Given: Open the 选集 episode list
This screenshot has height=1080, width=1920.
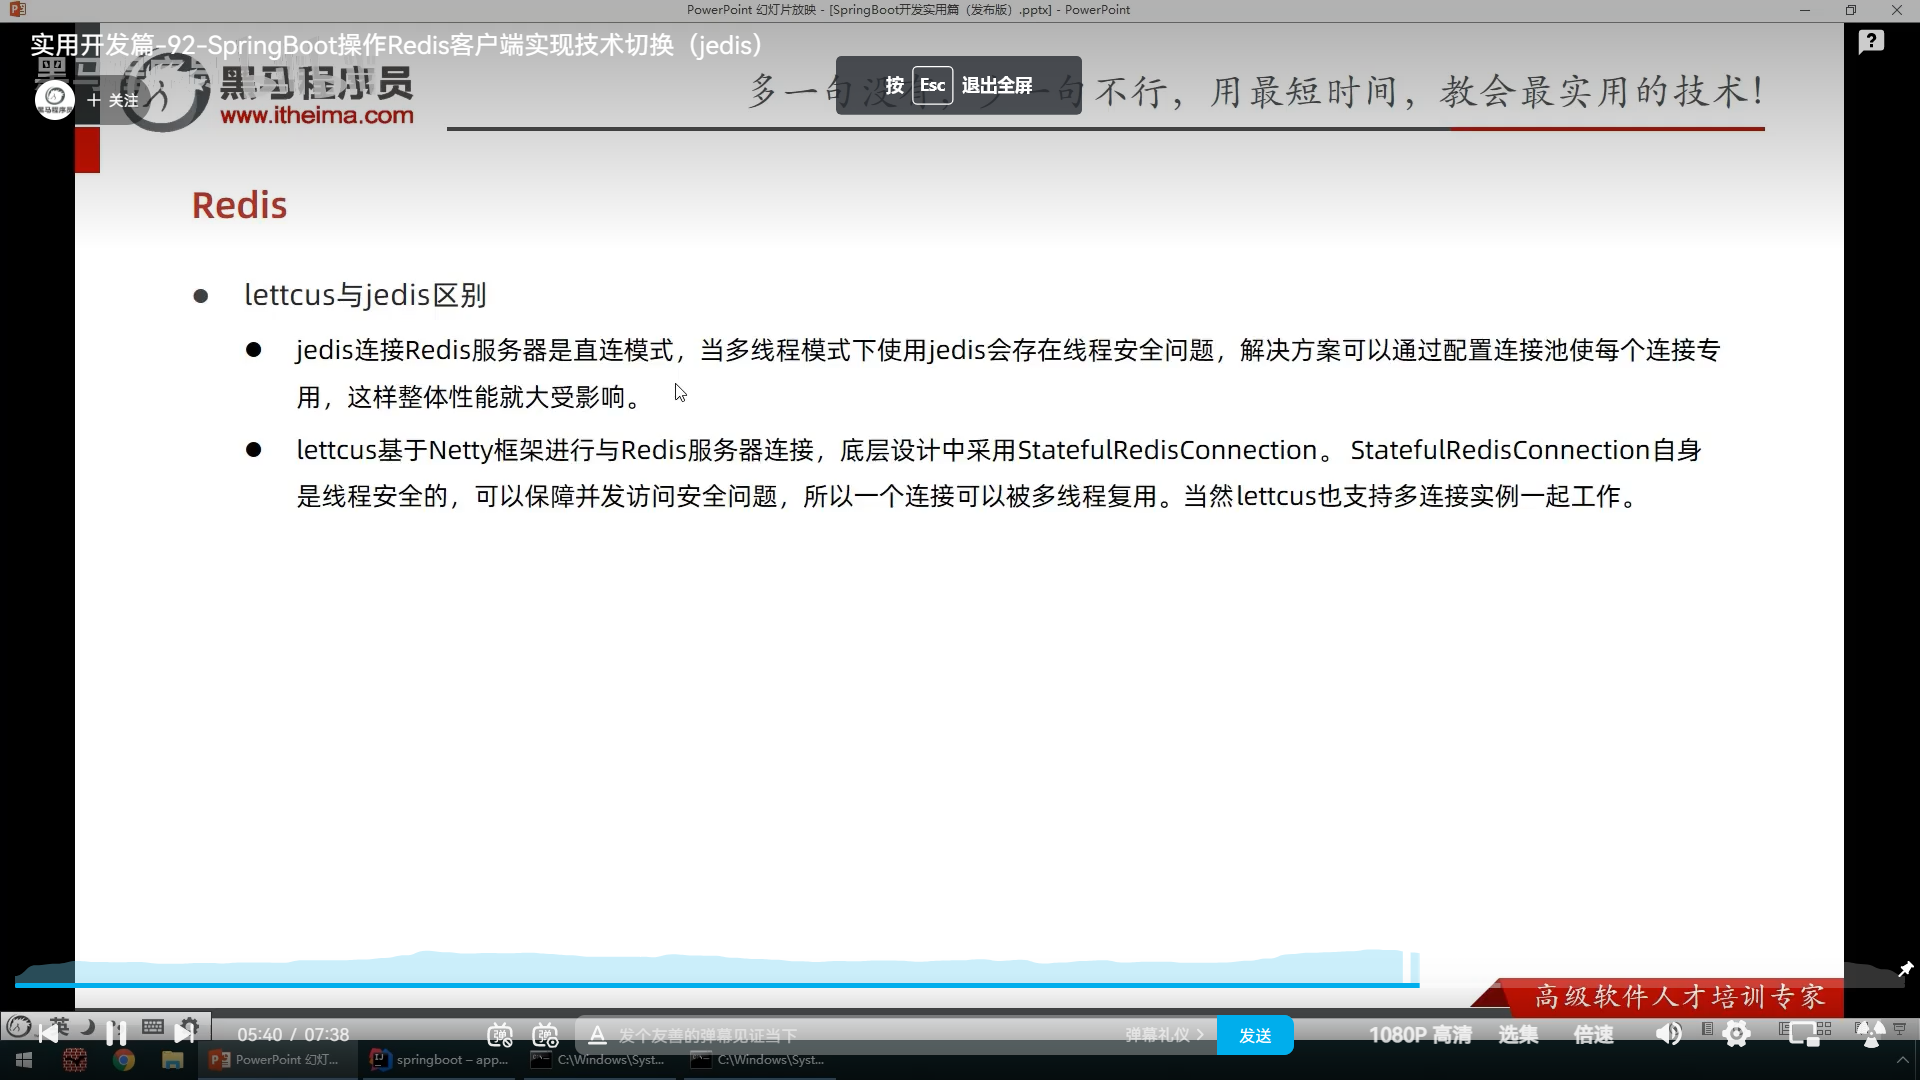Looking at the screenshot, I should click(x=1517, y=1035).
